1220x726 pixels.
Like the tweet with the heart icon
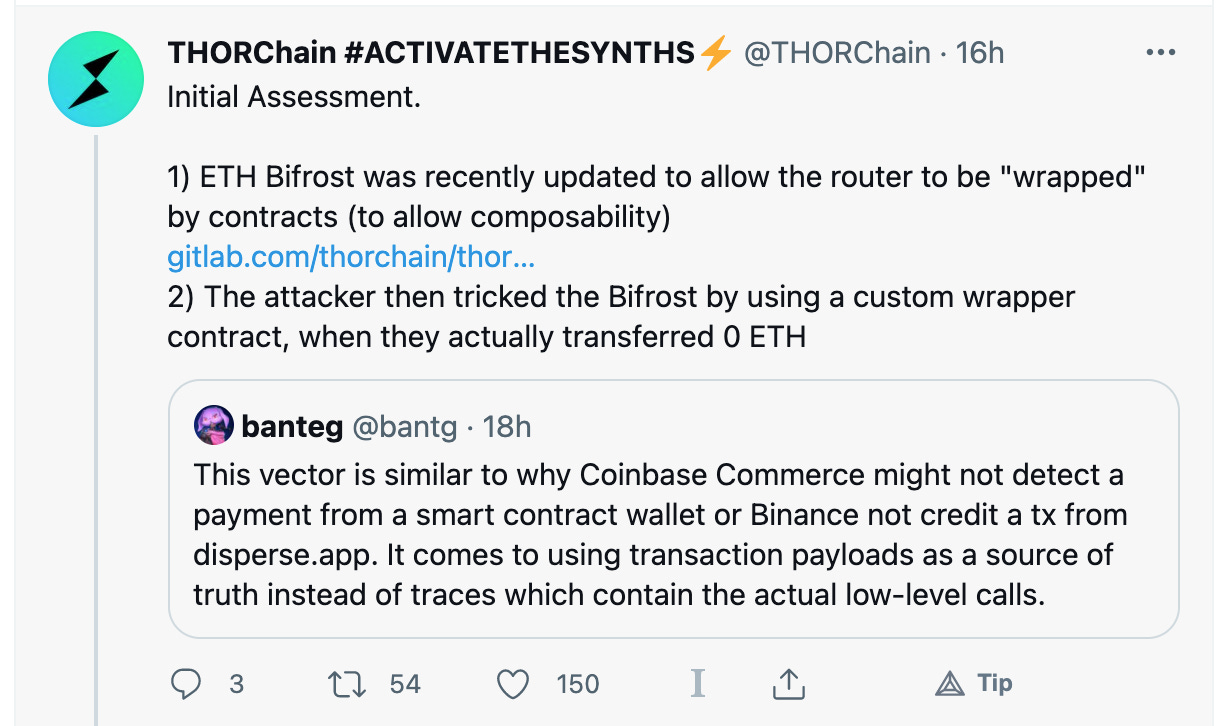coord(513,684)
